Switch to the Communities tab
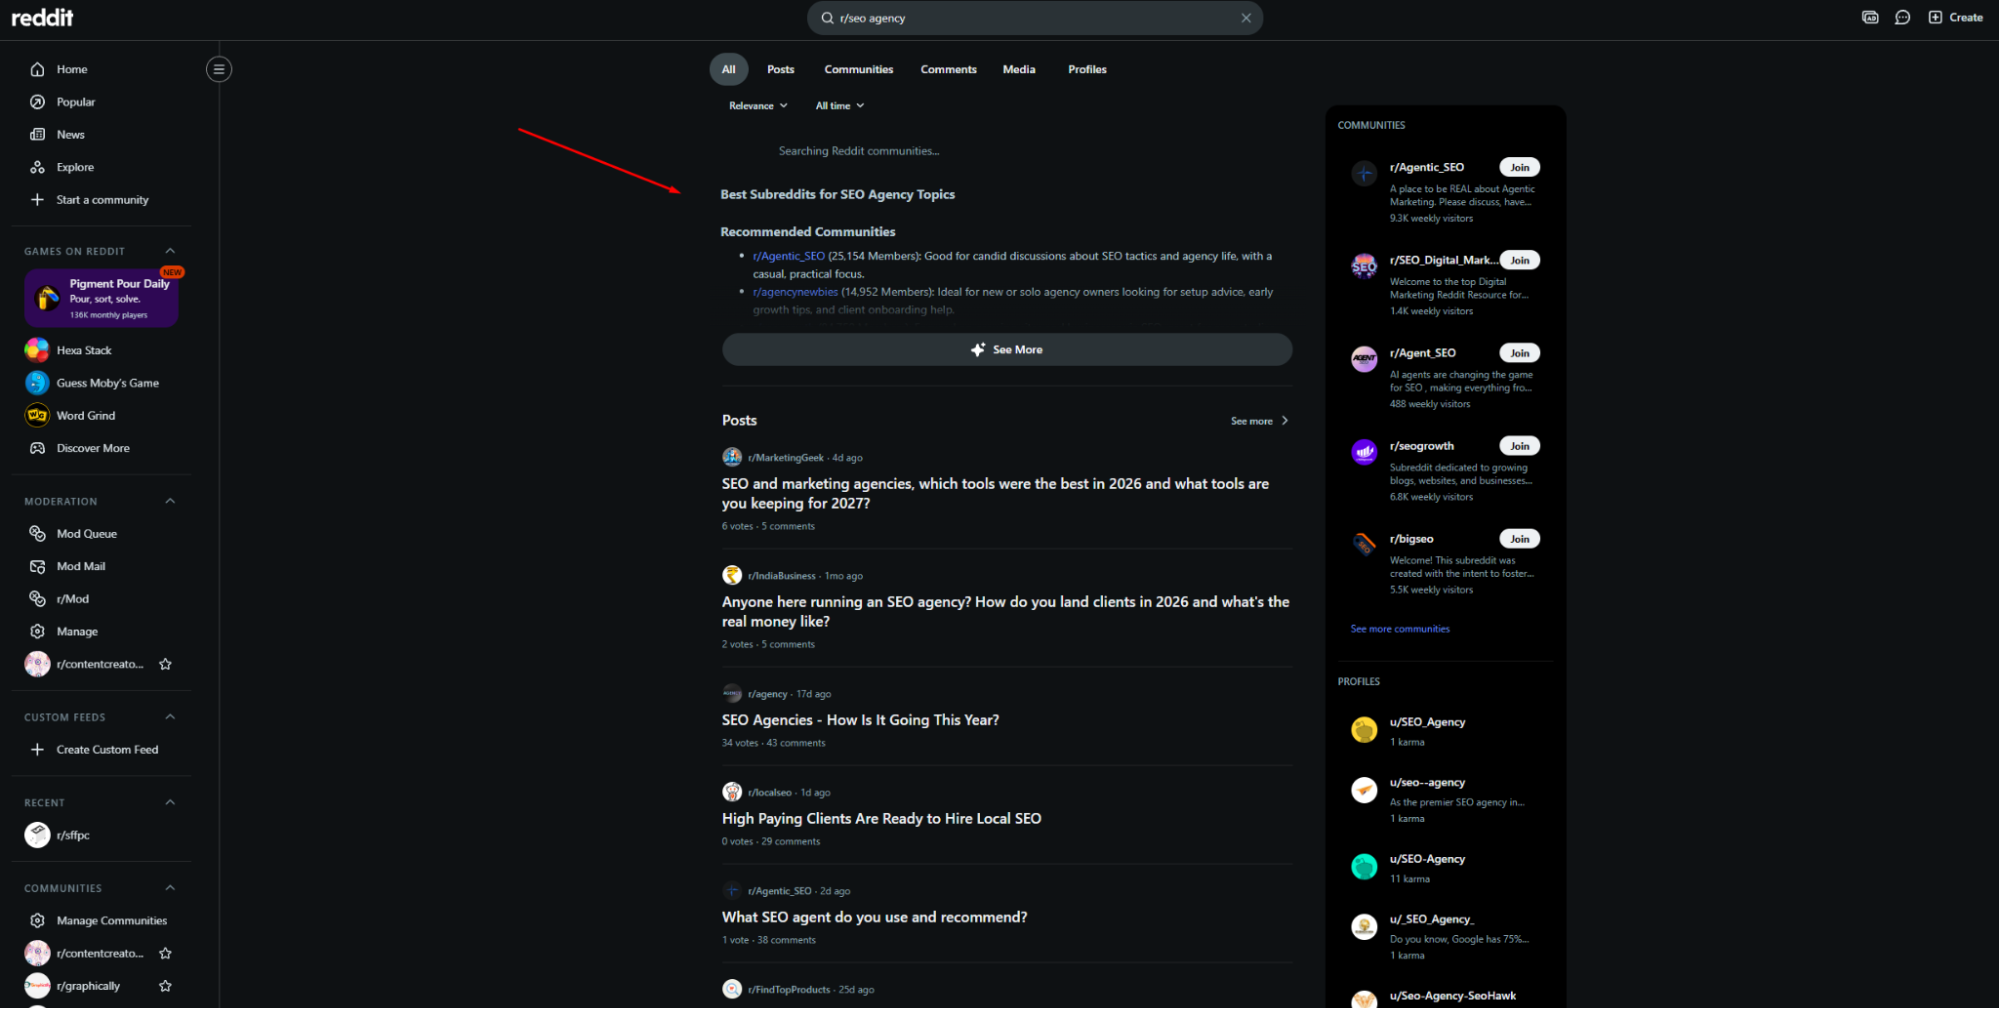 858,69
